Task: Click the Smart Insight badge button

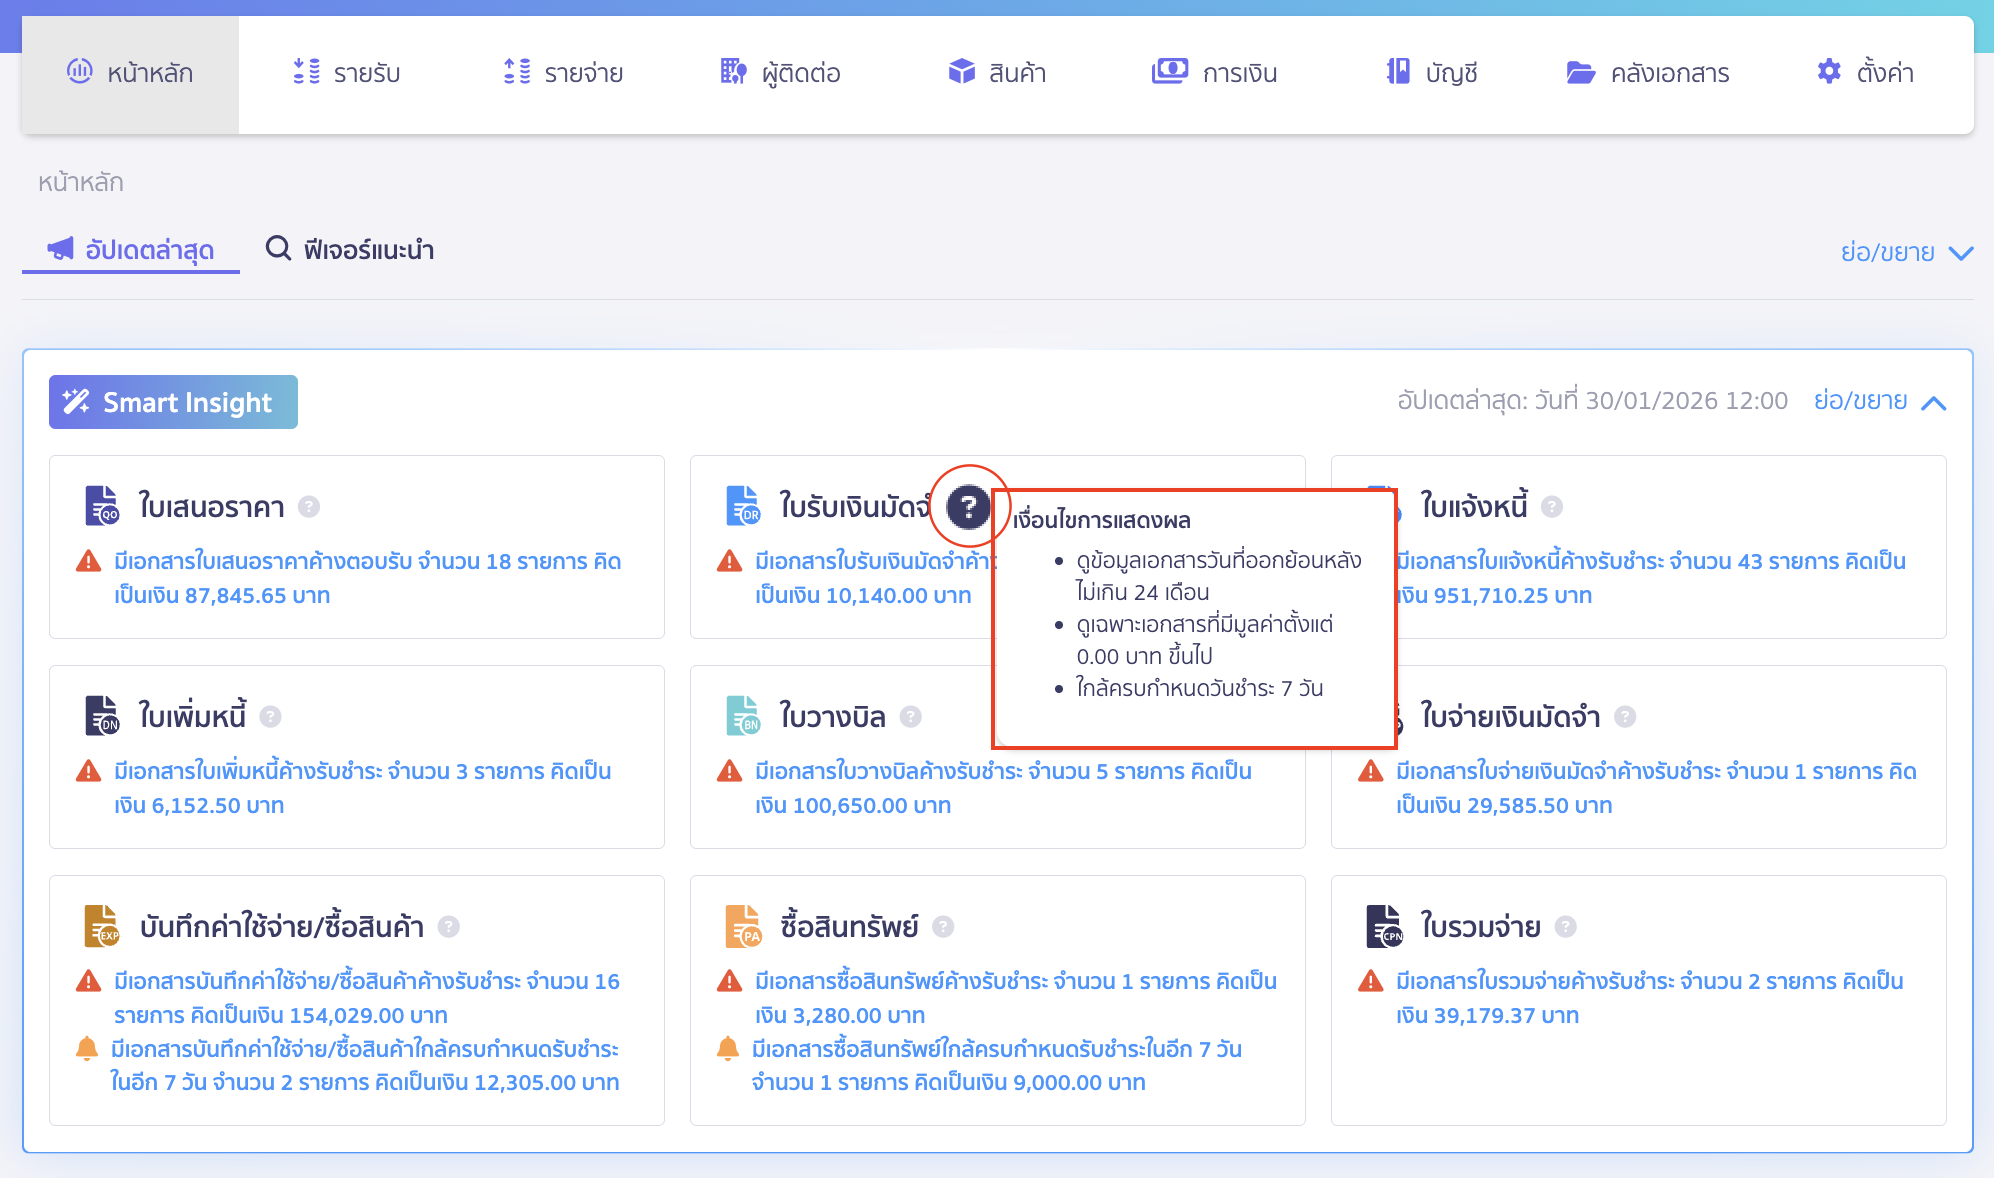Action: tap(172, 402)
